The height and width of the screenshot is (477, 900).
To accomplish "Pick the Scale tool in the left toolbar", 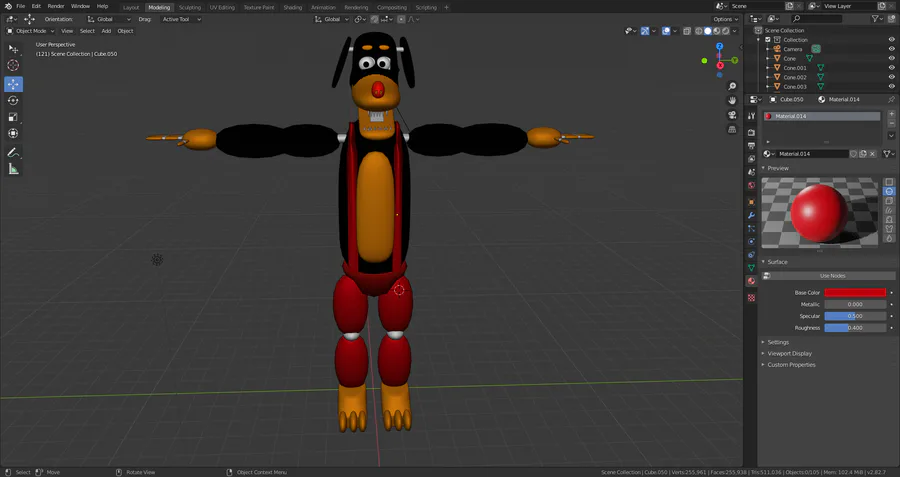I will click(x=13, y=117).
